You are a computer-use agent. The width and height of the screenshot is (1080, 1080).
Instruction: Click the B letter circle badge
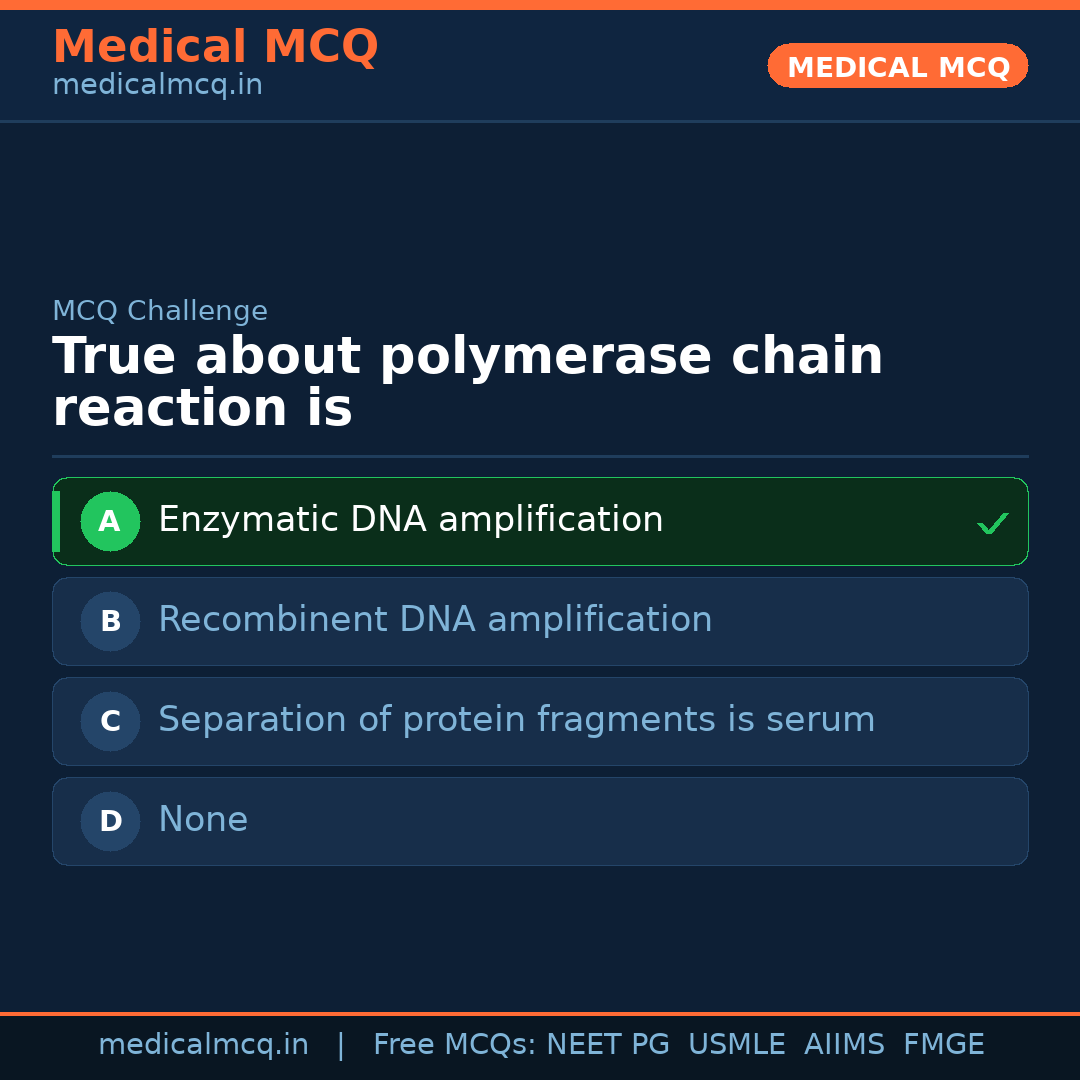tap(110, 621)
